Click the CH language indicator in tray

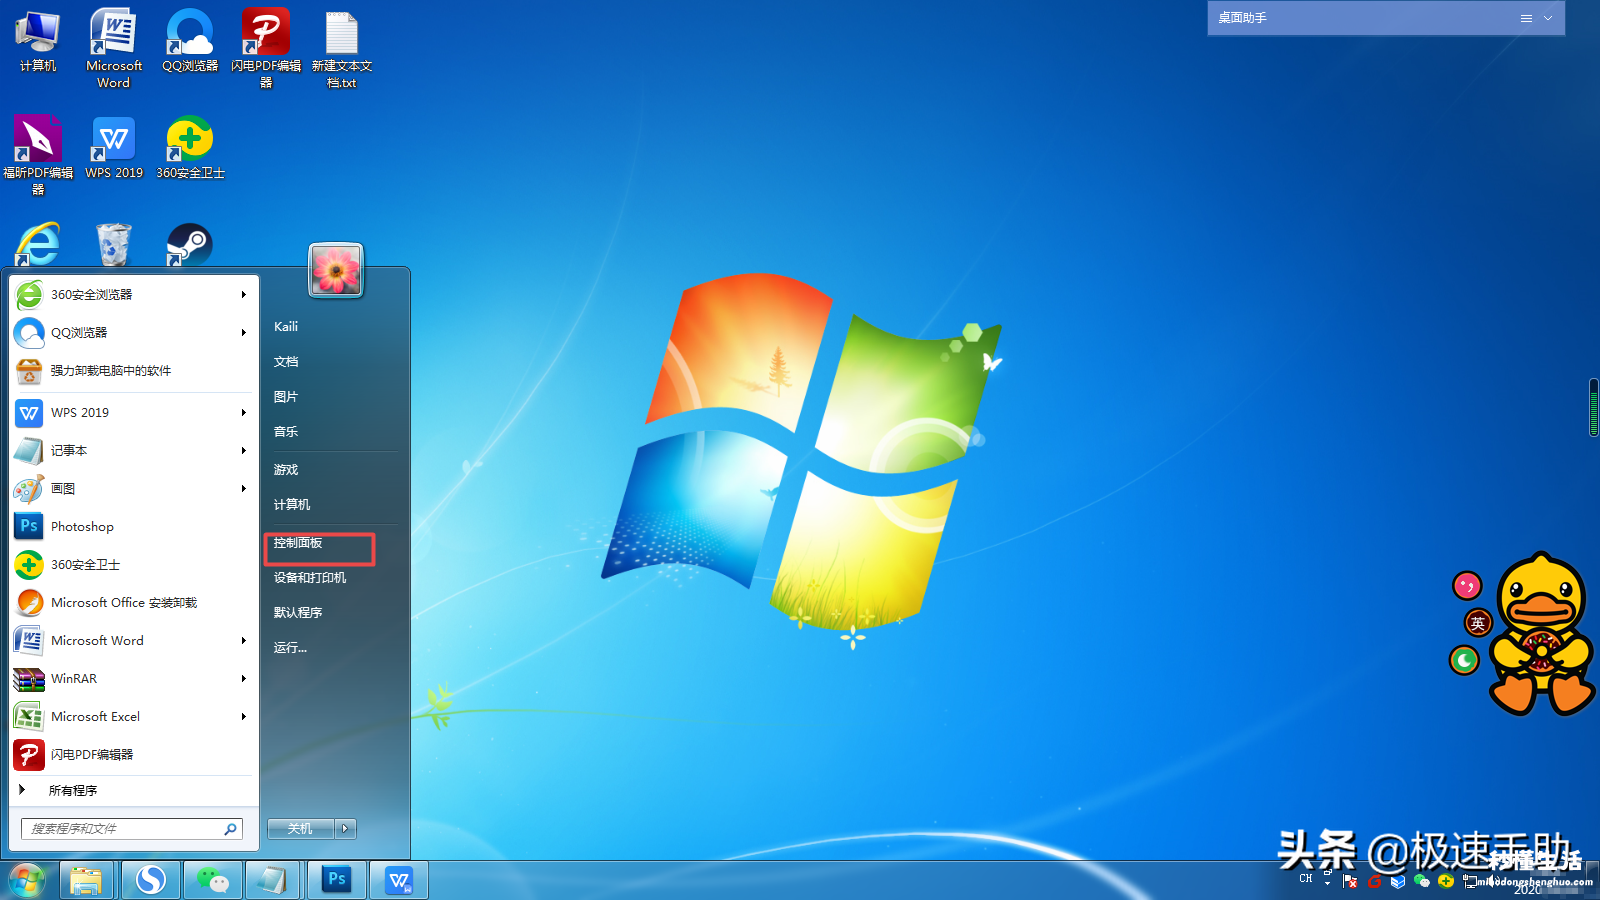[1306, 879]
